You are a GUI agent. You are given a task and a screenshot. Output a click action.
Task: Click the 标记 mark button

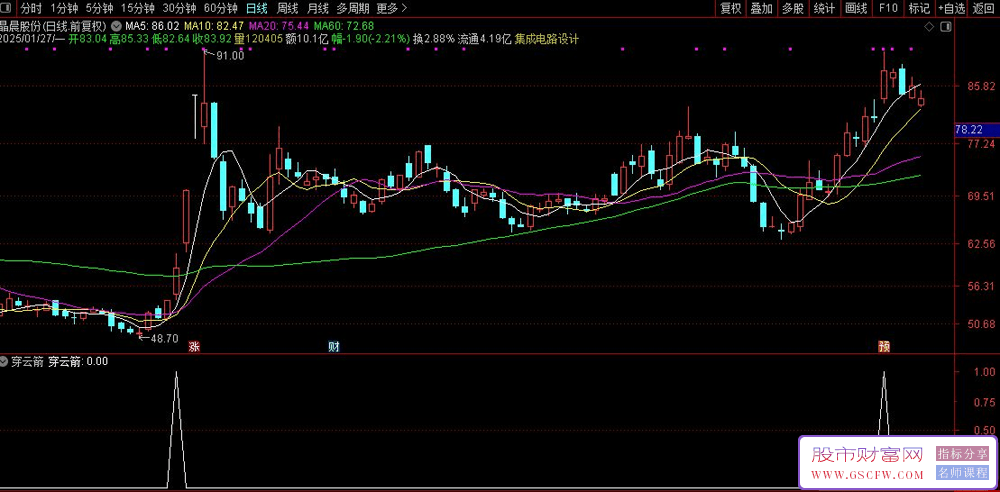click(919, 8)
